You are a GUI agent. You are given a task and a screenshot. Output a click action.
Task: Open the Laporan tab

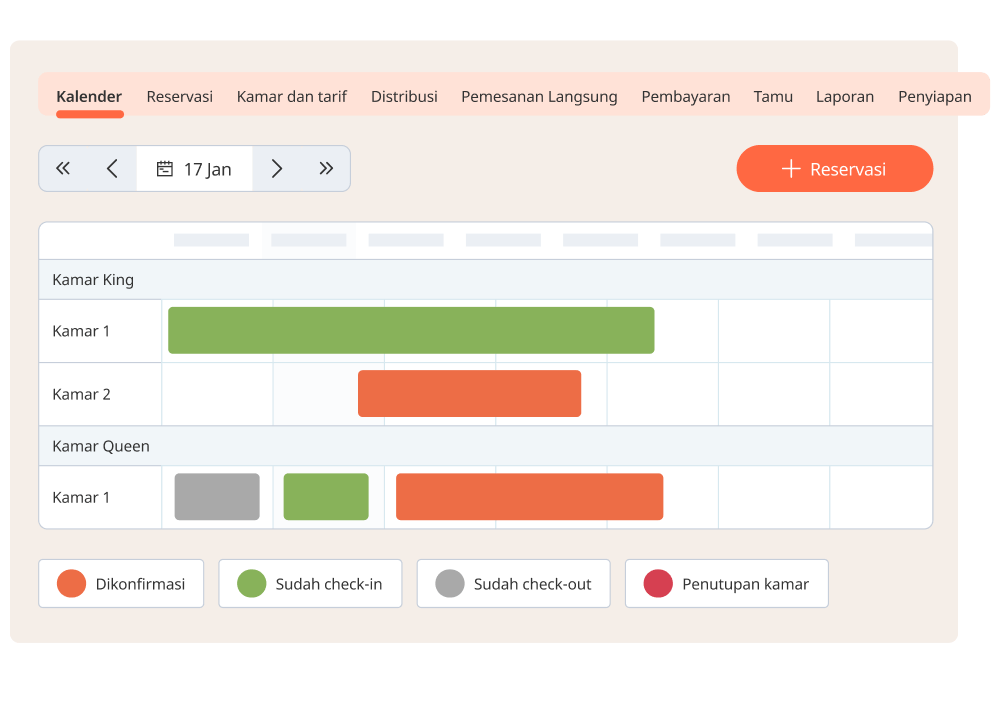tap(844, 97)
